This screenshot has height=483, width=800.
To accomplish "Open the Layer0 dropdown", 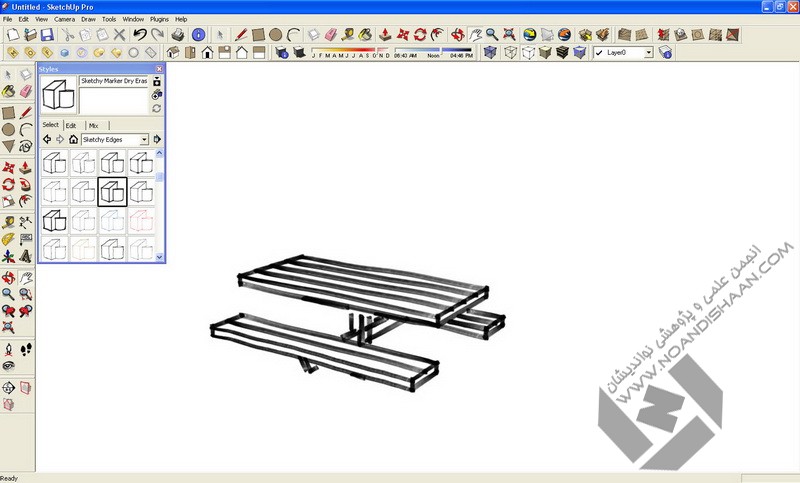I will [x=648, y=52].
